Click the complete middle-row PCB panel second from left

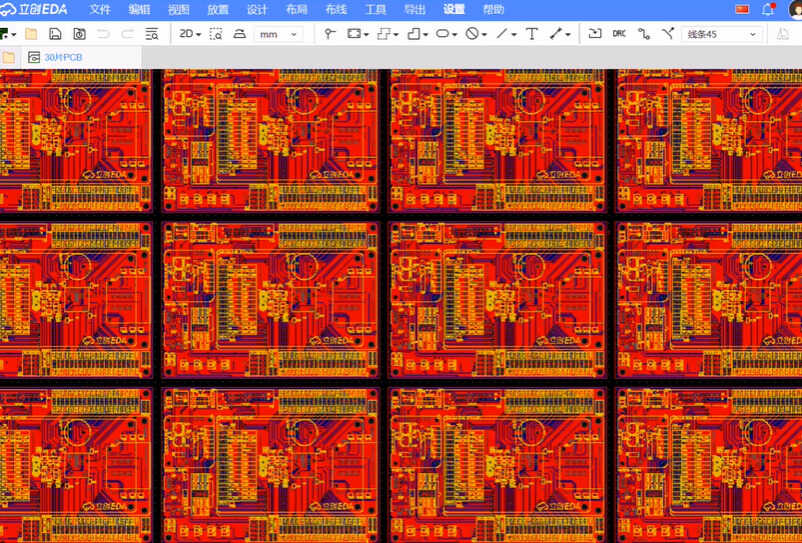click(x=271, y=300)
